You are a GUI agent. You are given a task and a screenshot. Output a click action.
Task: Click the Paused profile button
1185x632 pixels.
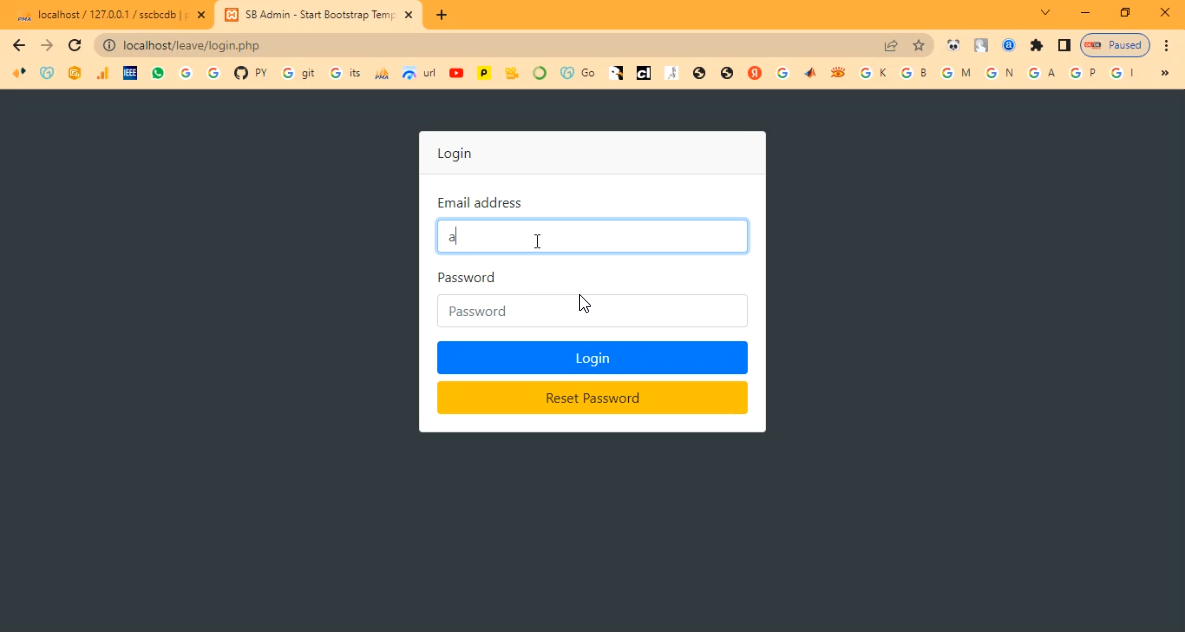tap(1115, 45)
